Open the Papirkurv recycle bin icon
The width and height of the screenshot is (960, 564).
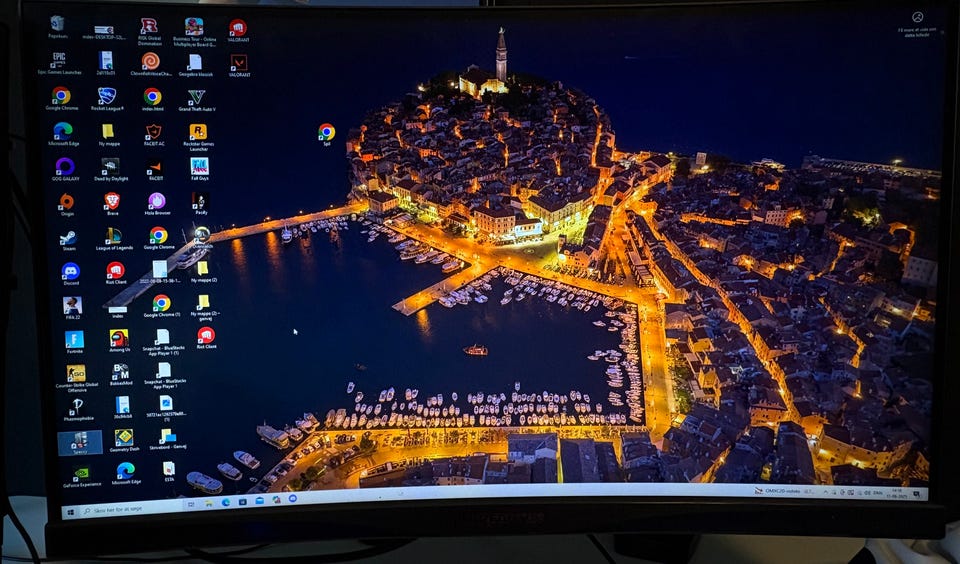pyautogui.click(x=58, y=27)
